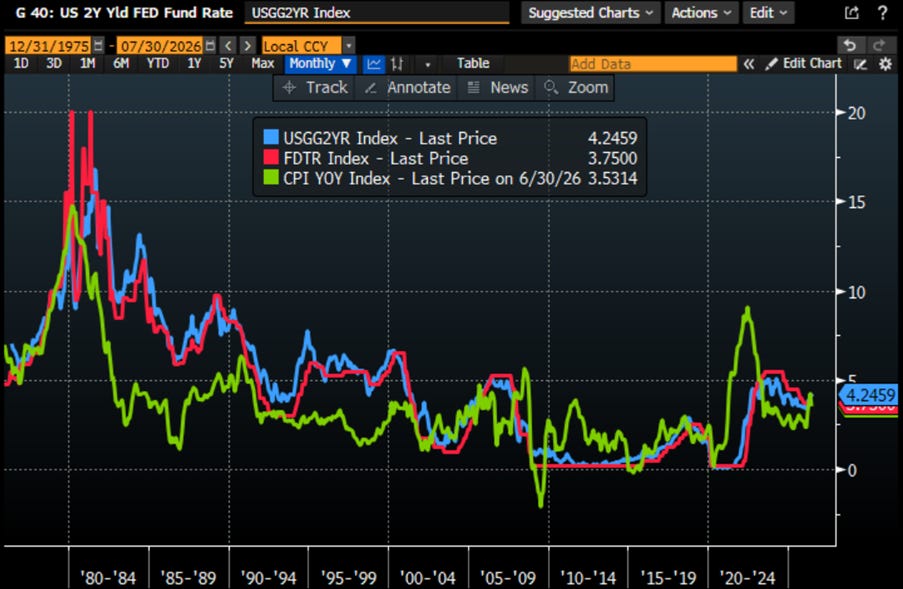Open the start date calendar picker icon
This screenshot has height=589, width=903.
click(98, 45)
